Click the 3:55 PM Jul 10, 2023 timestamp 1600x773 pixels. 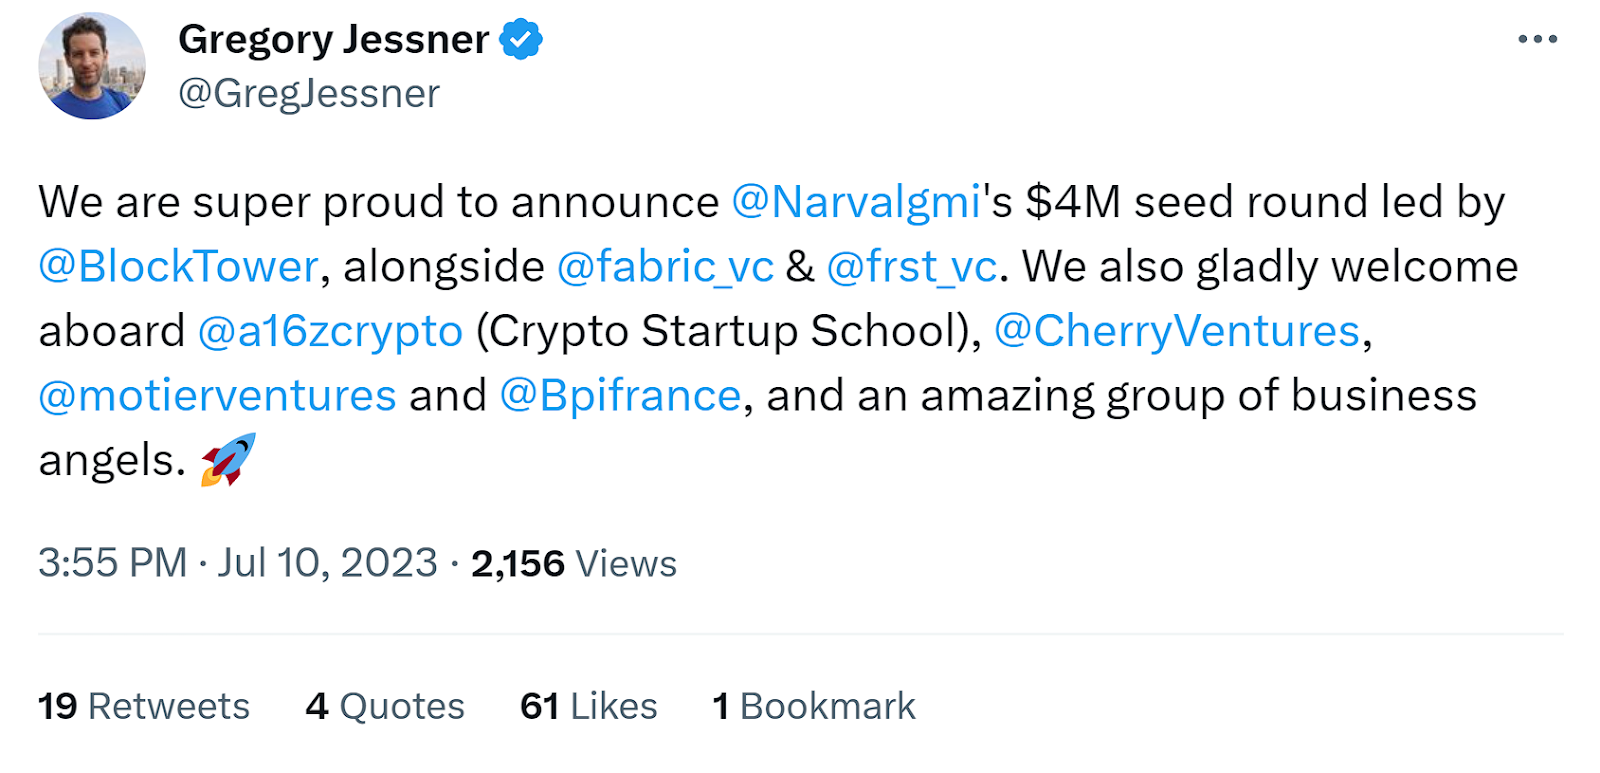tap(238, 563)
